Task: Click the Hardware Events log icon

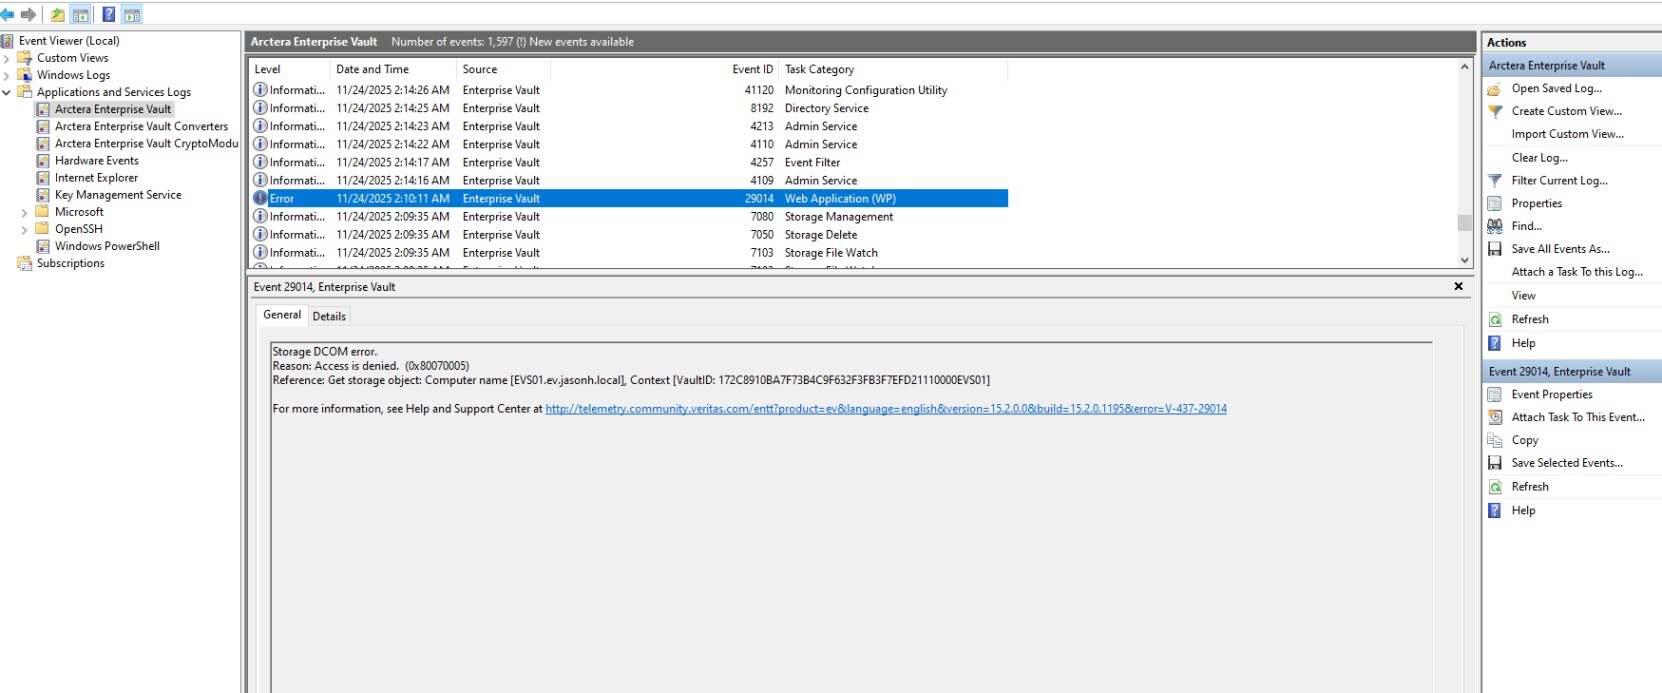Action: point(43,161)
